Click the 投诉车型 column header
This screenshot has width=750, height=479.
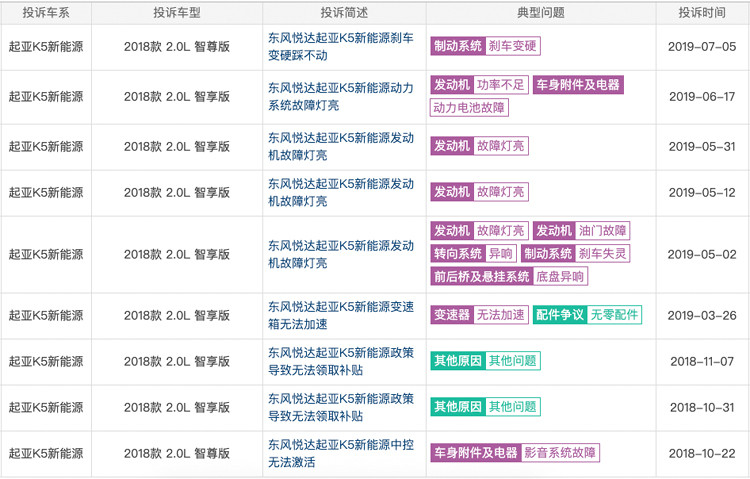tap(177, 13)
